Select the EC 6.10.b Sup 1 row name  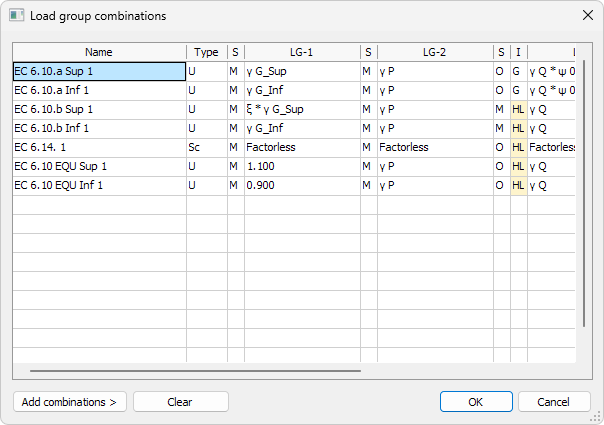point(99,109)
